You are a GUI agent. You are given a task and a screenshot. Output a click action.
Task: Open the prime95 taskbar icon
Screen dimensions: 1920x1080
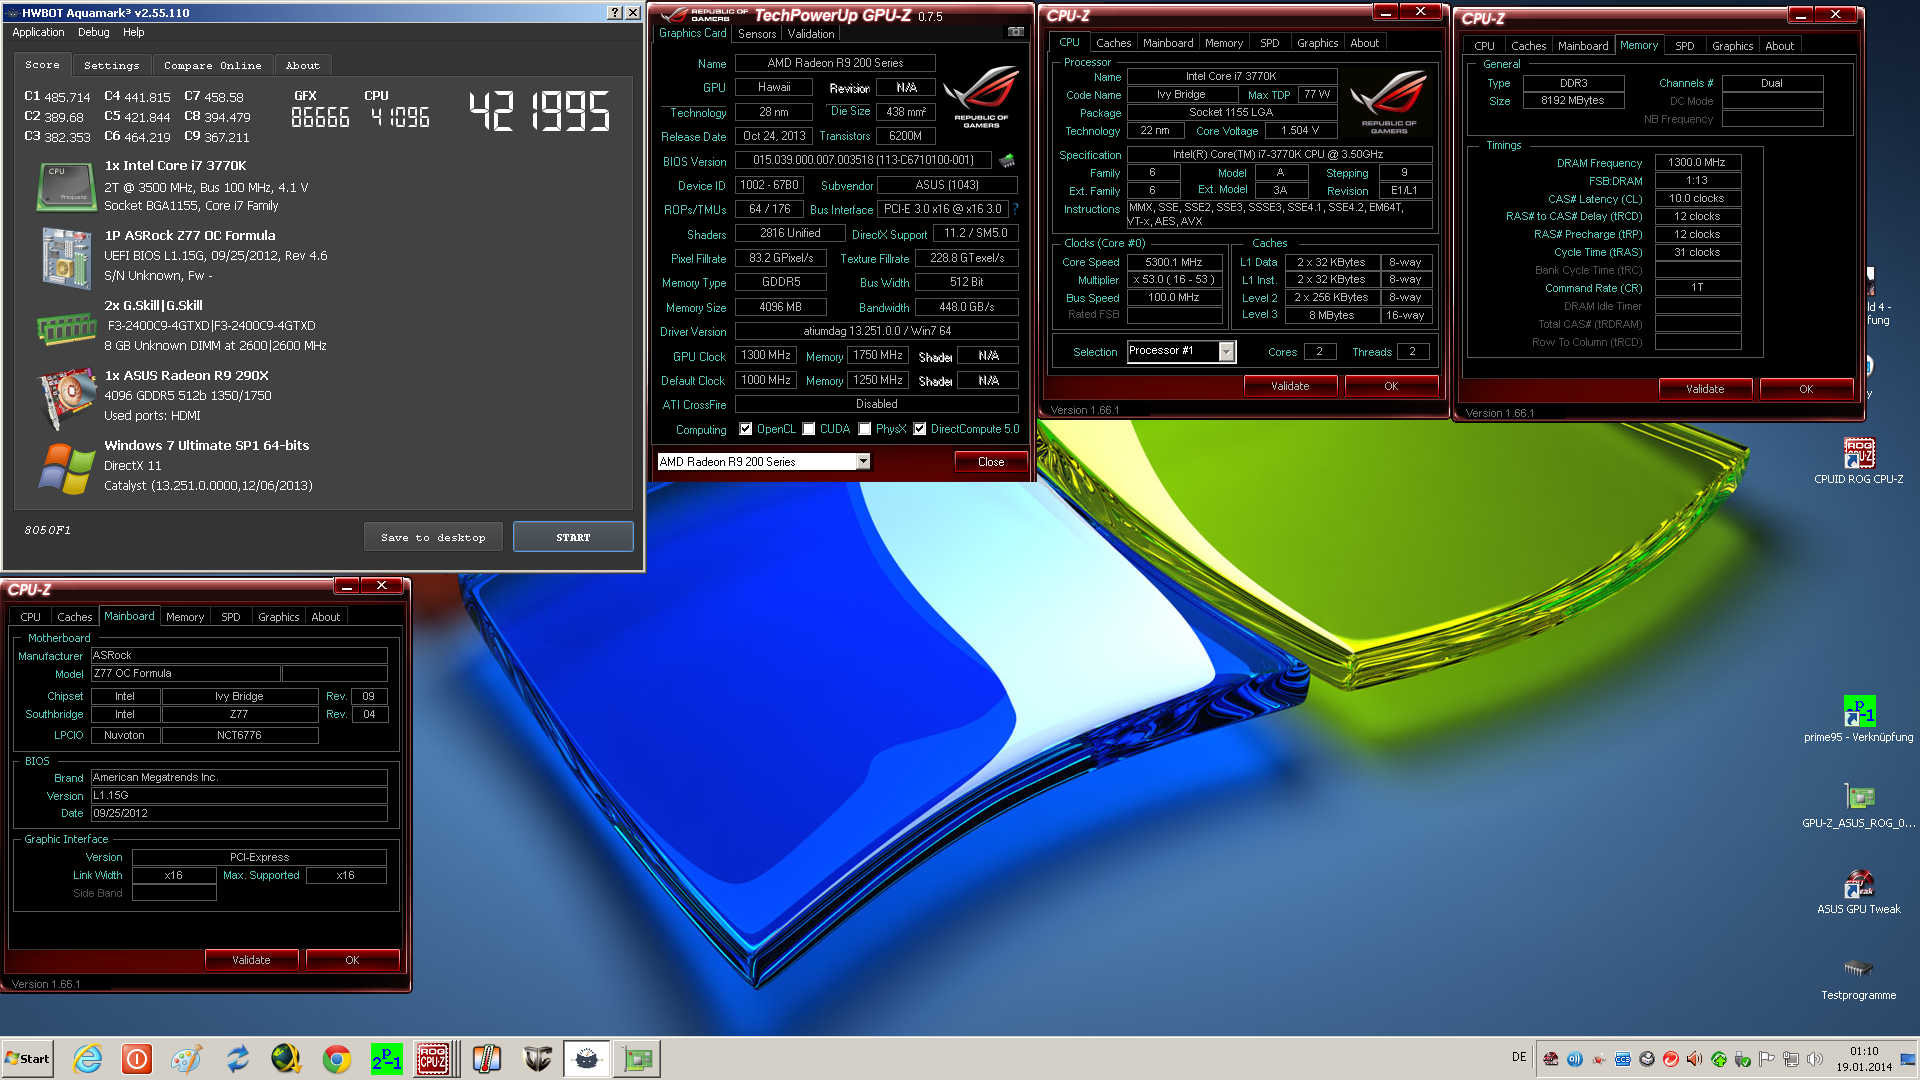387,1059
